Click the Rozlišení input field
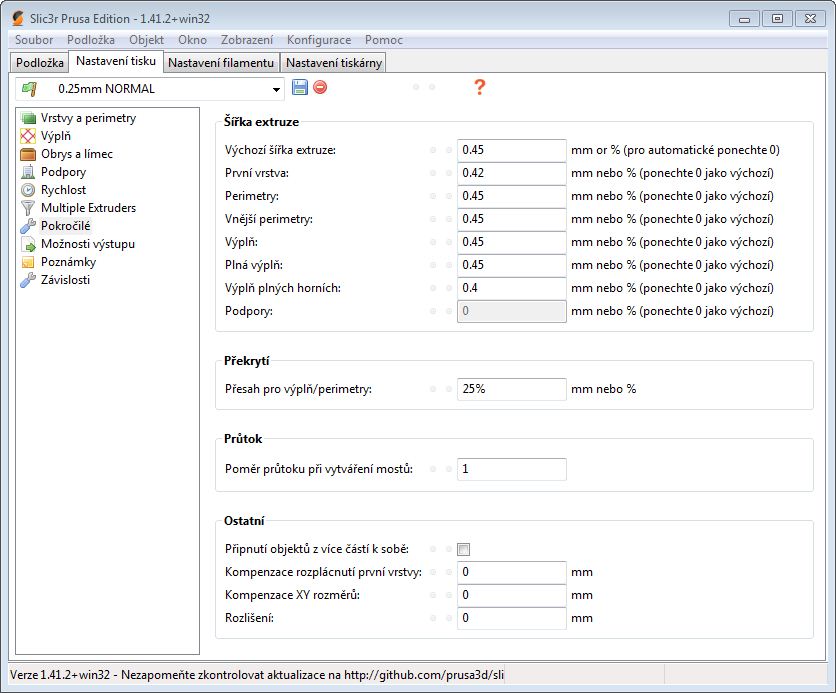The height and width of the screenshot is (693, 836). [511, 618]
